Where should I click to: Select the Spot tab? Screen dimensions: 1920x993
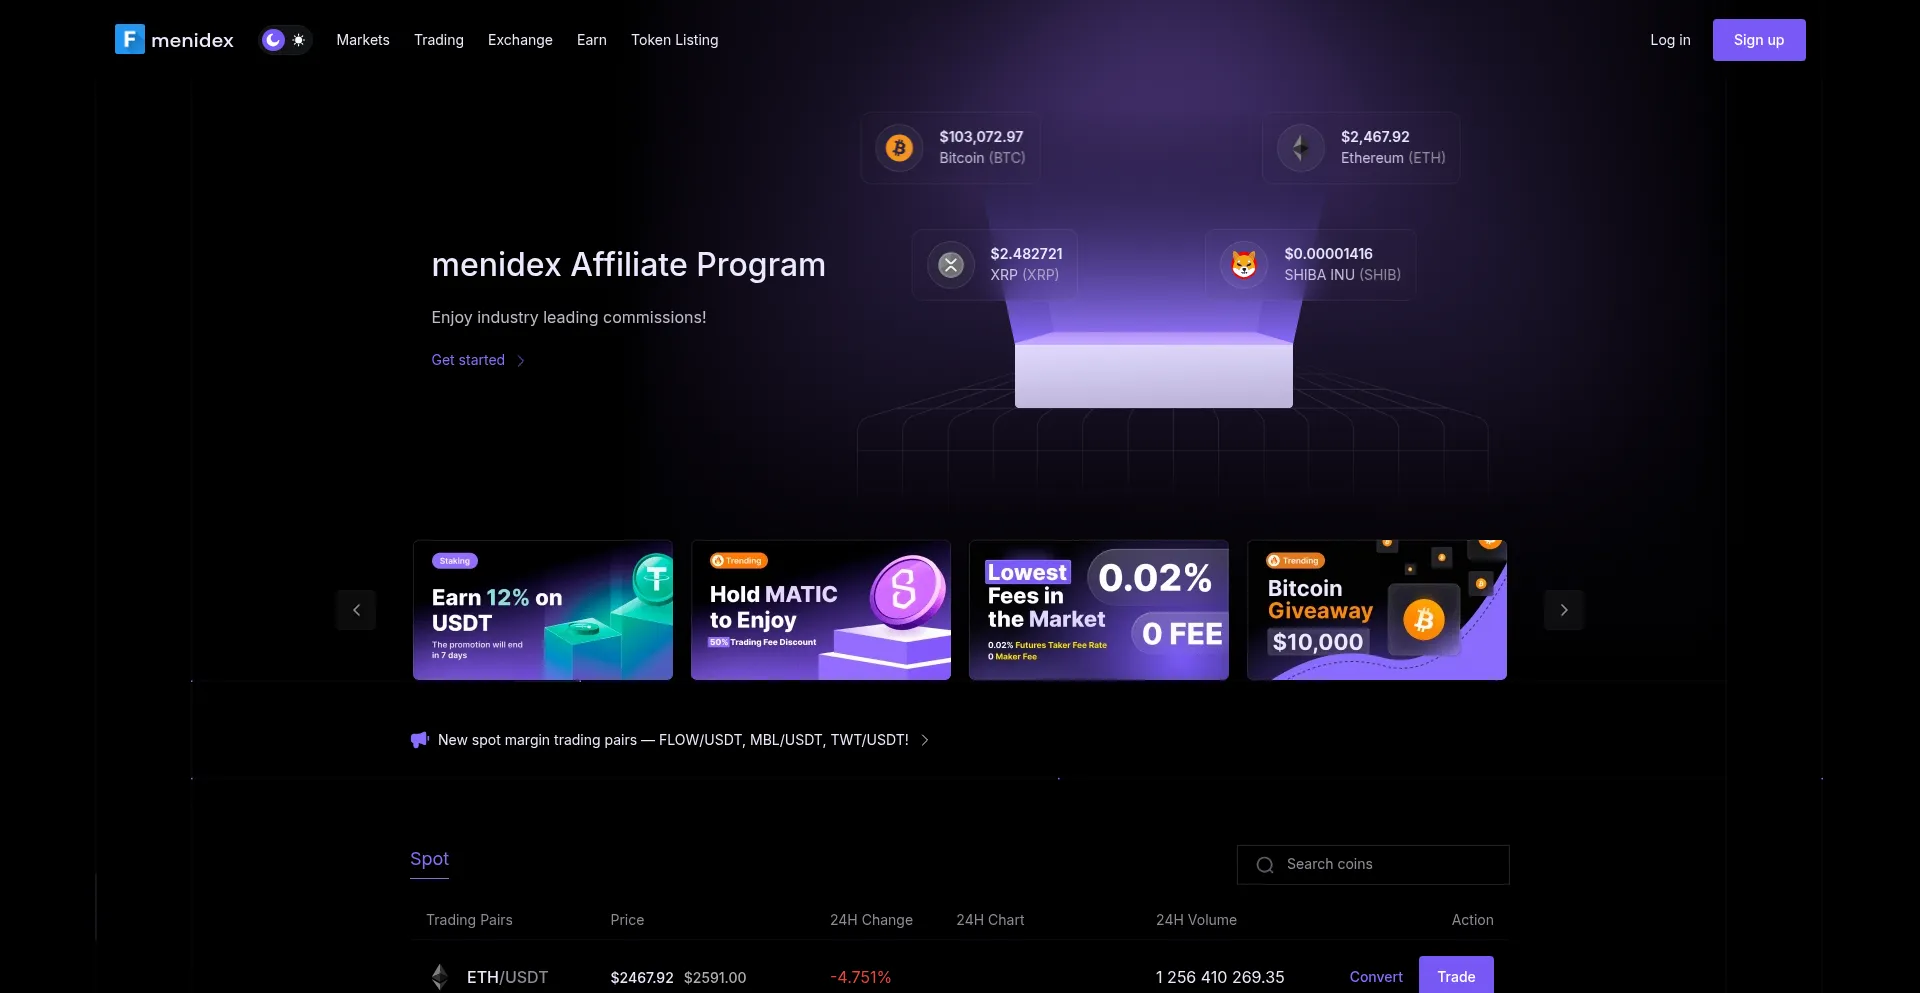point(429,859)
